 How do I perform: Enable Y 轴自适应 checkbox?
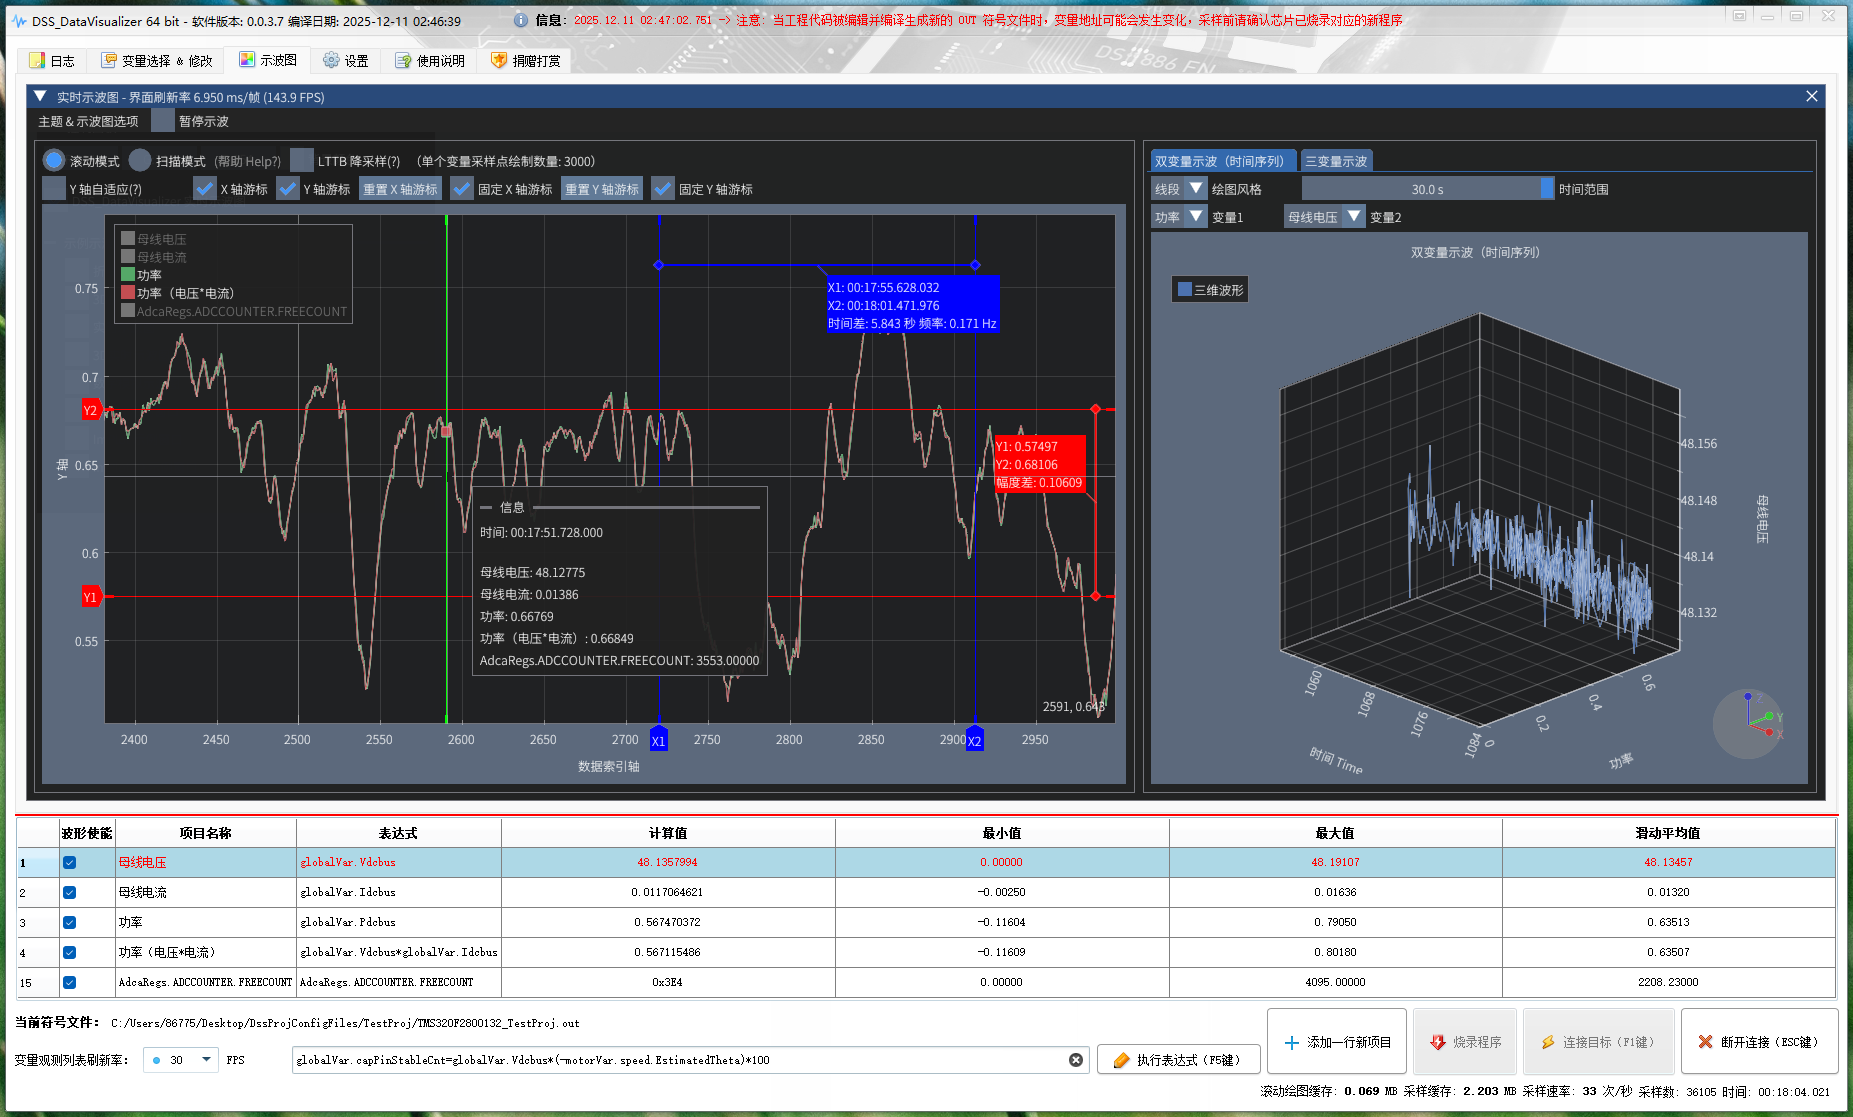pyautogui.click(x=54, y=189)
